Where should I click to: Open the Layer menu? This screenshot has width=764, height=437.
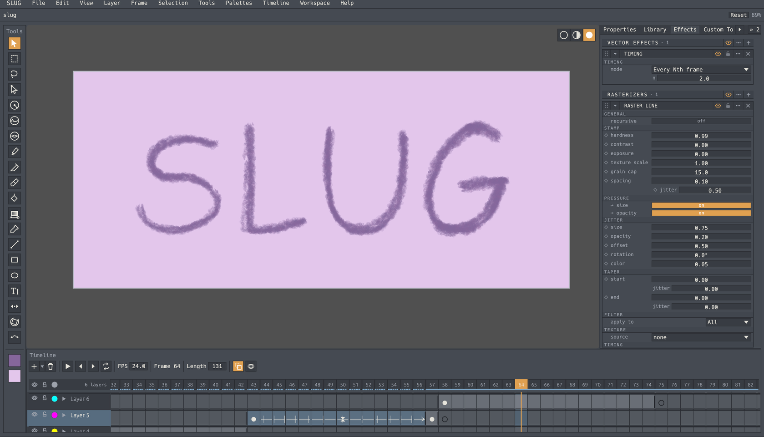(x=112, y=3)
